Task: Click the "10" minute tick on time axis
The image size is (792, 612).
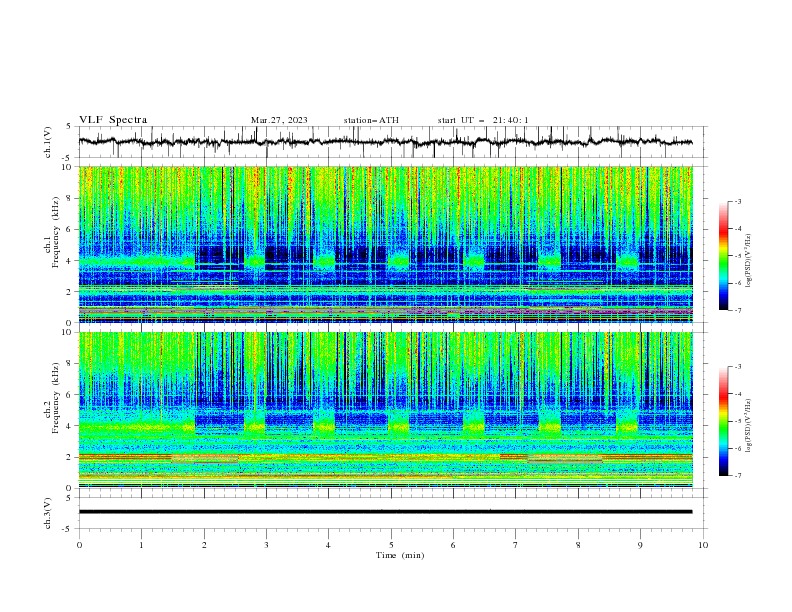Action: [703, 545]
